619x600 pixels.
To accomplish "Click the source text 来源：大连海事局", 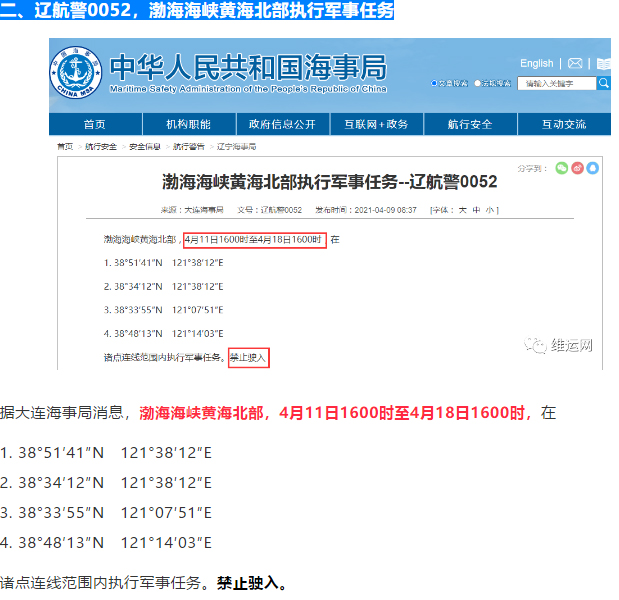I will [x=192, y=210].
